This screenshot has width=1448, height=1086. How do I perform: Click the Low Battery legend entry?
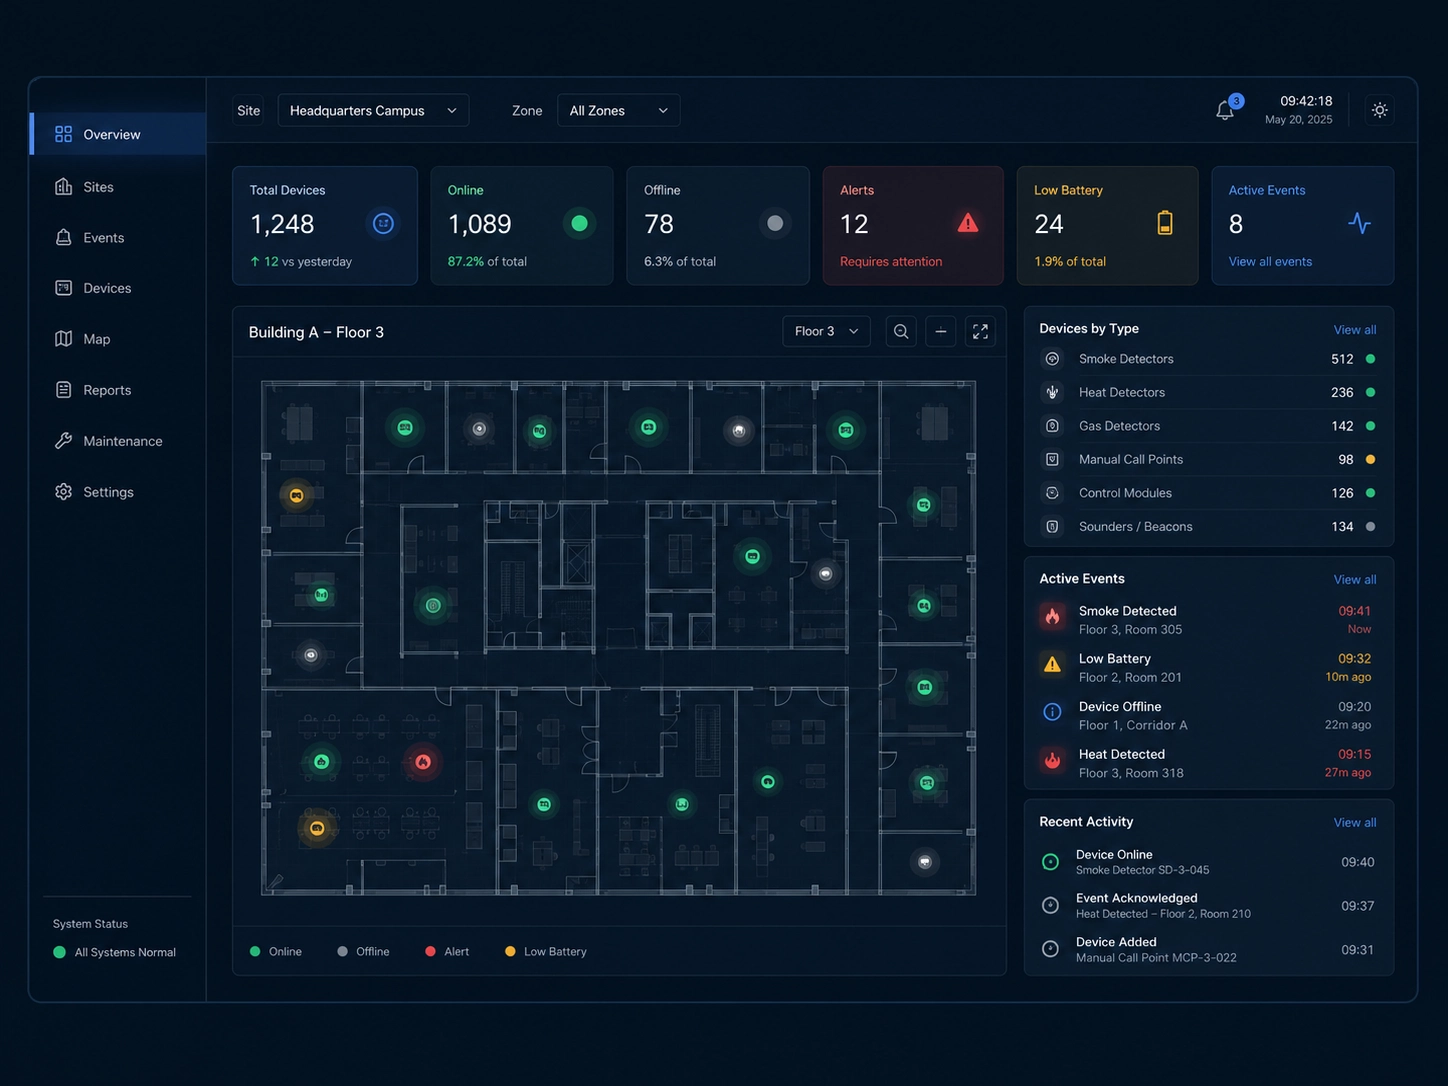(x=546, y=952)
